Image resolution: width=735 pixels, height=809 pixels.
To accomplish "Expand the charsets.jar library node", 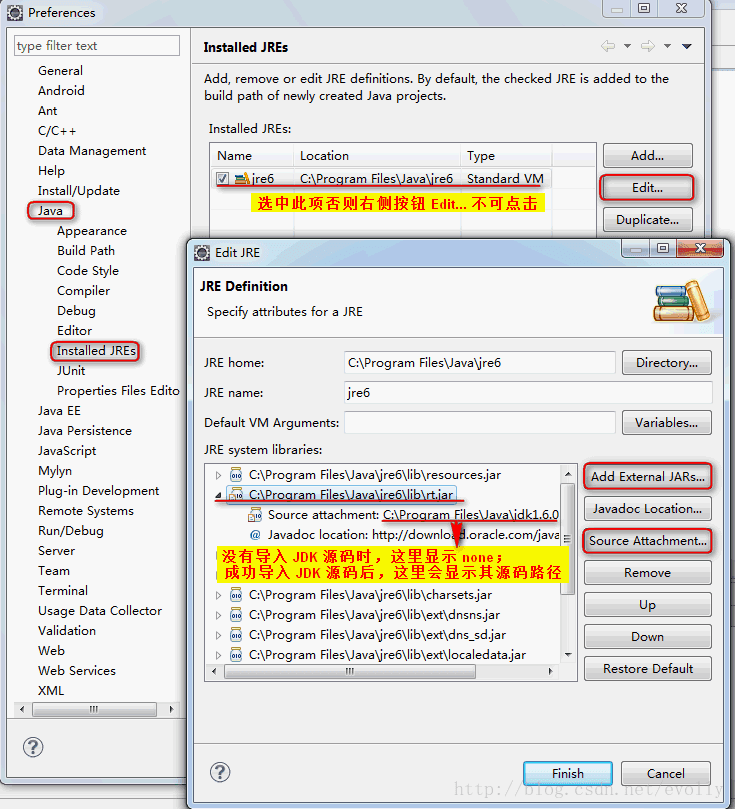I will coord(218,595).
